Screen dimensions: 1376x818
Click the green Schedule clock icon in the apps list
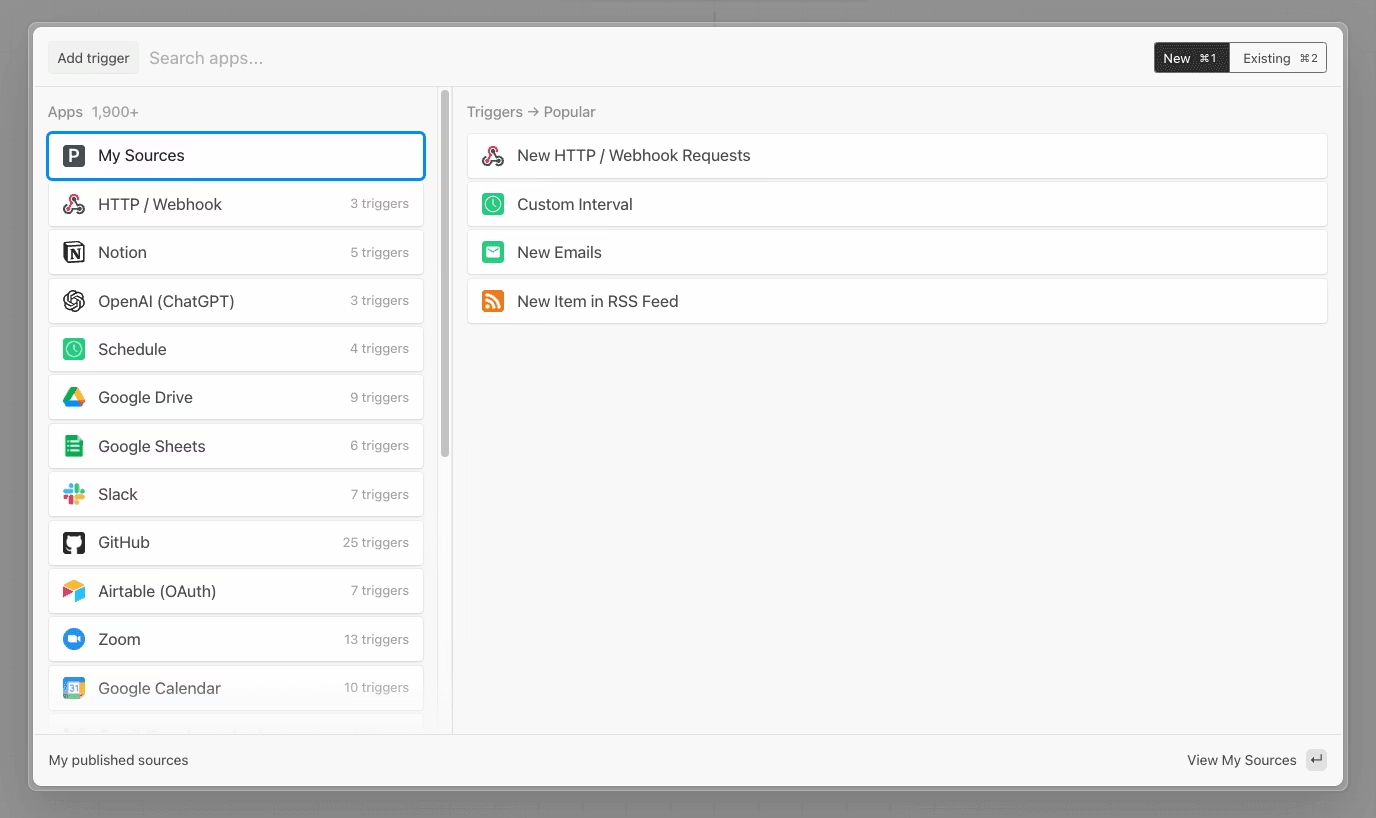[x=74, y=349]
